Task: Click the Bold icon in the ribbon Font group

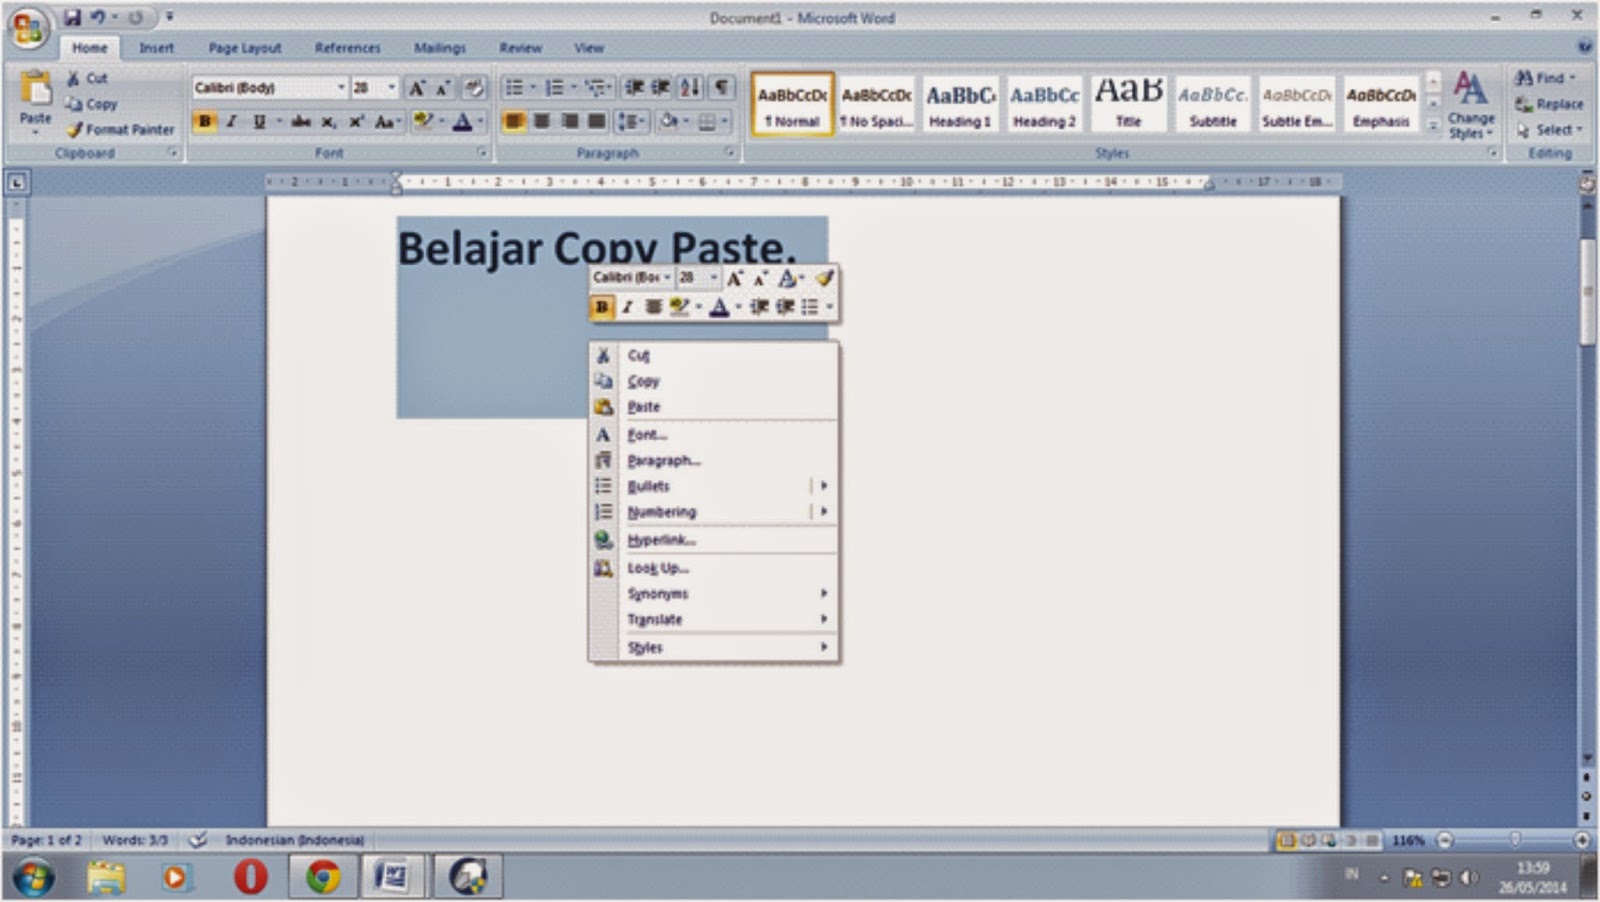Action: point(206,123)
